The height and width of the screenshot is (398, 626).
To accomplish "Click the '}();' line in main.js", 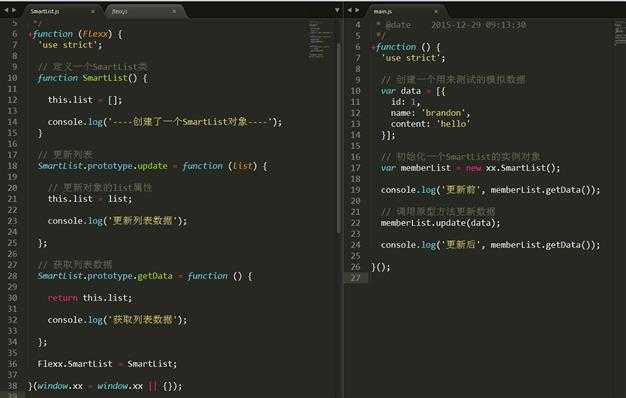I will [381, 267].
